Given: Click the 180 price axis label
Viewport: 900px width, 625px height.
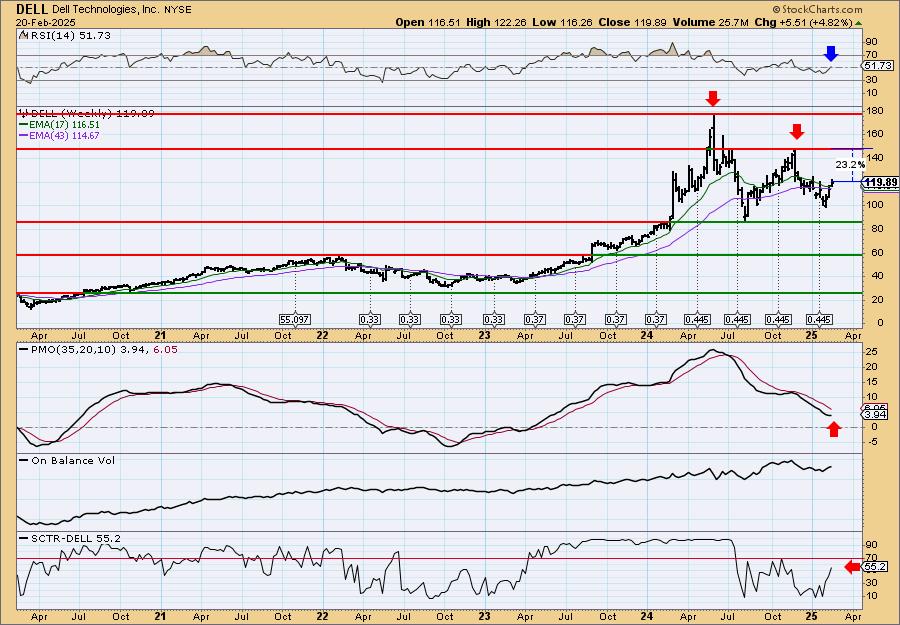Looking at the screenshot, I should pyautogui.click(x=874, y=110).
